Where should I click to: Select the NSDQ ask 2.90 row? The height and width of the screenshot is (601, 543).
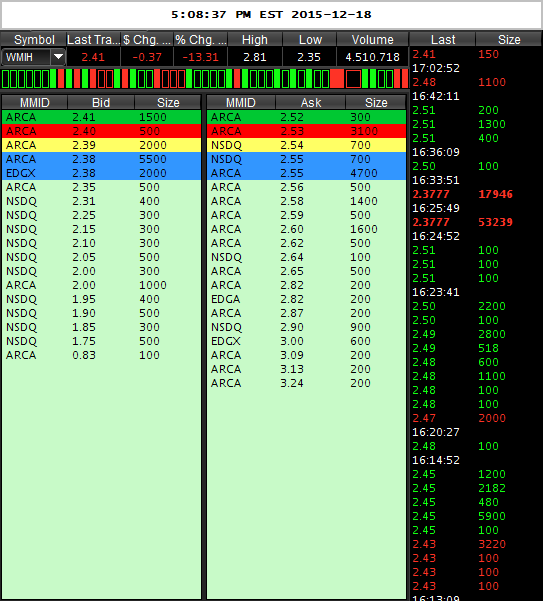(307, 327)
